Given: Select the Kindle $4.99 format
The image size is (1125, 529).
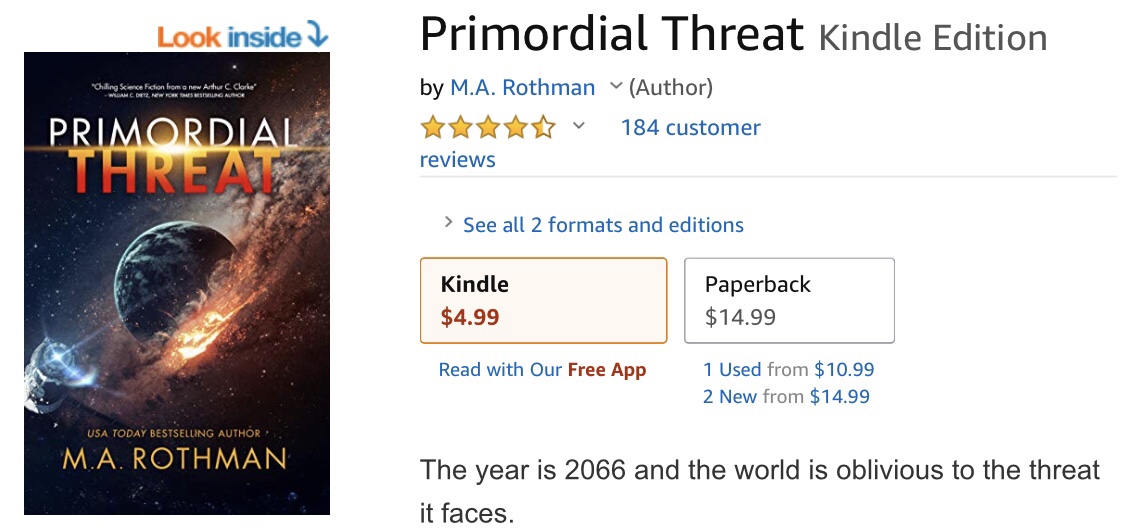Looking at the screenshot, I should (x=543, y=301).
